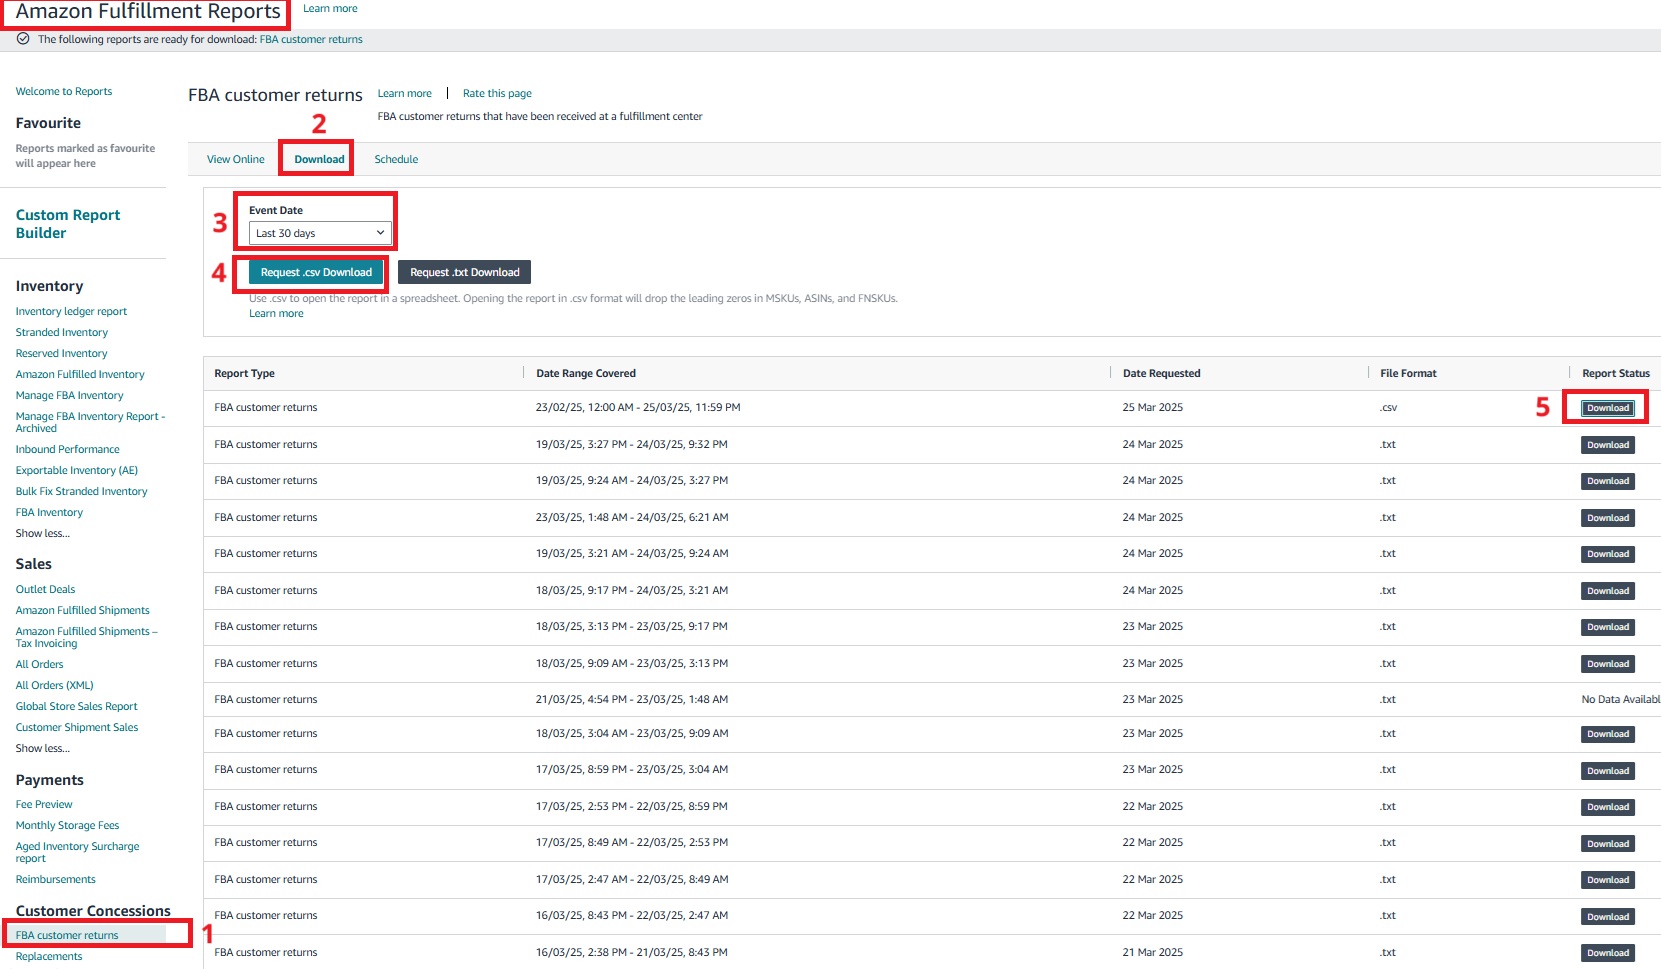Switch to the Download tab

[319, 159]
